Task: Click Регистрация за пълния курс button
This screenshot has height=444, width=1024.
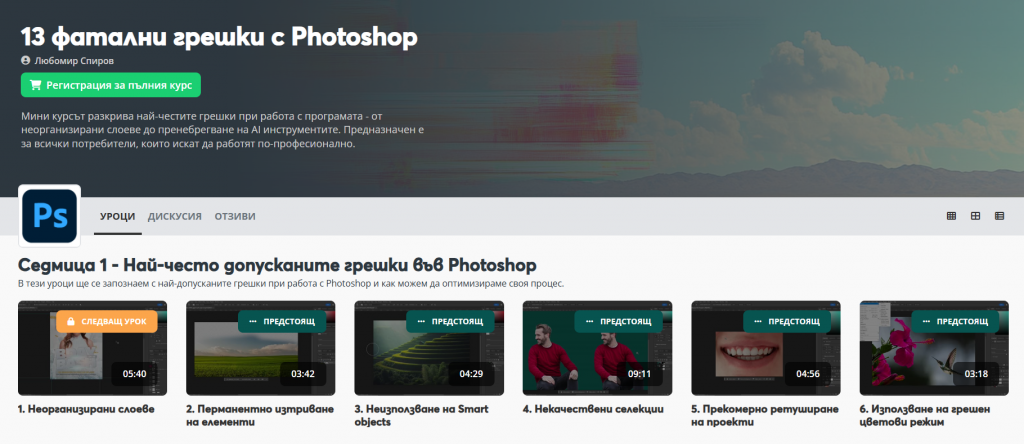Action: tap(111, 85)
